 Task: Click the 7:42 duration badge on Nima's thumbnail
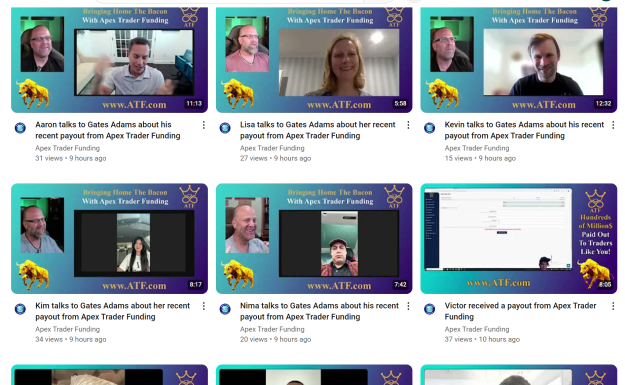tap(400, 285)
